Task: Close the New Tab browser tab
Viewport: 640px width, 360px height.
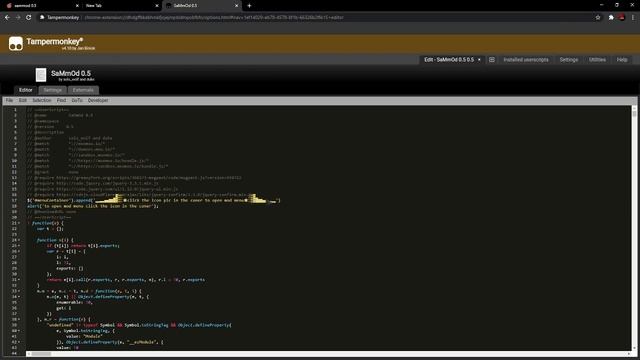Action: [x=157, y=6]
